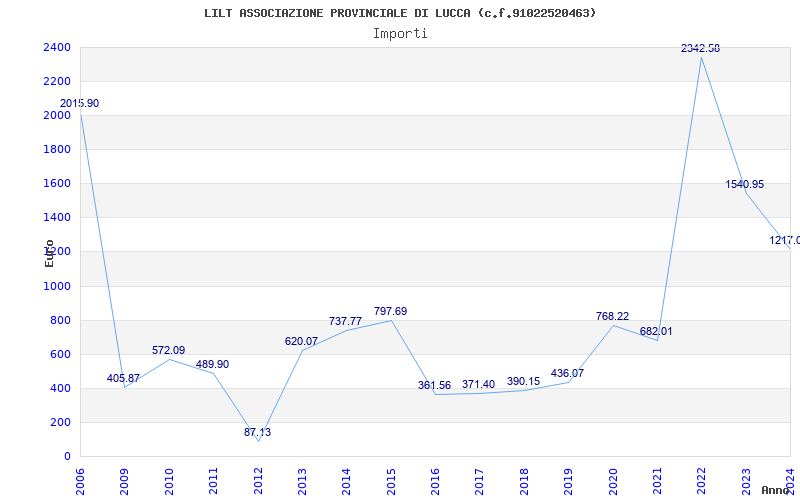Select the x-axis year 2015
The image size is (800, 500).
click(x=391, y=481)
